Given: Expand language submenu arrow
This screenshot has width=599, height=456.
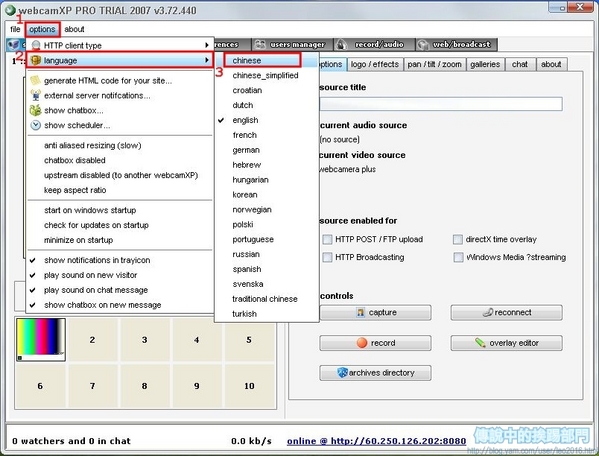Looking at the screenshot, I should click(207, 60).
